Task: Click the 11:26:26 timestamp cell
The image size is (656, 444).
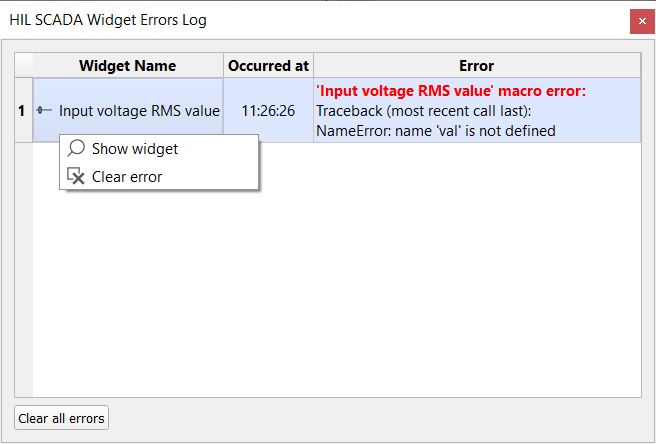Action: (x=268, y=110)
